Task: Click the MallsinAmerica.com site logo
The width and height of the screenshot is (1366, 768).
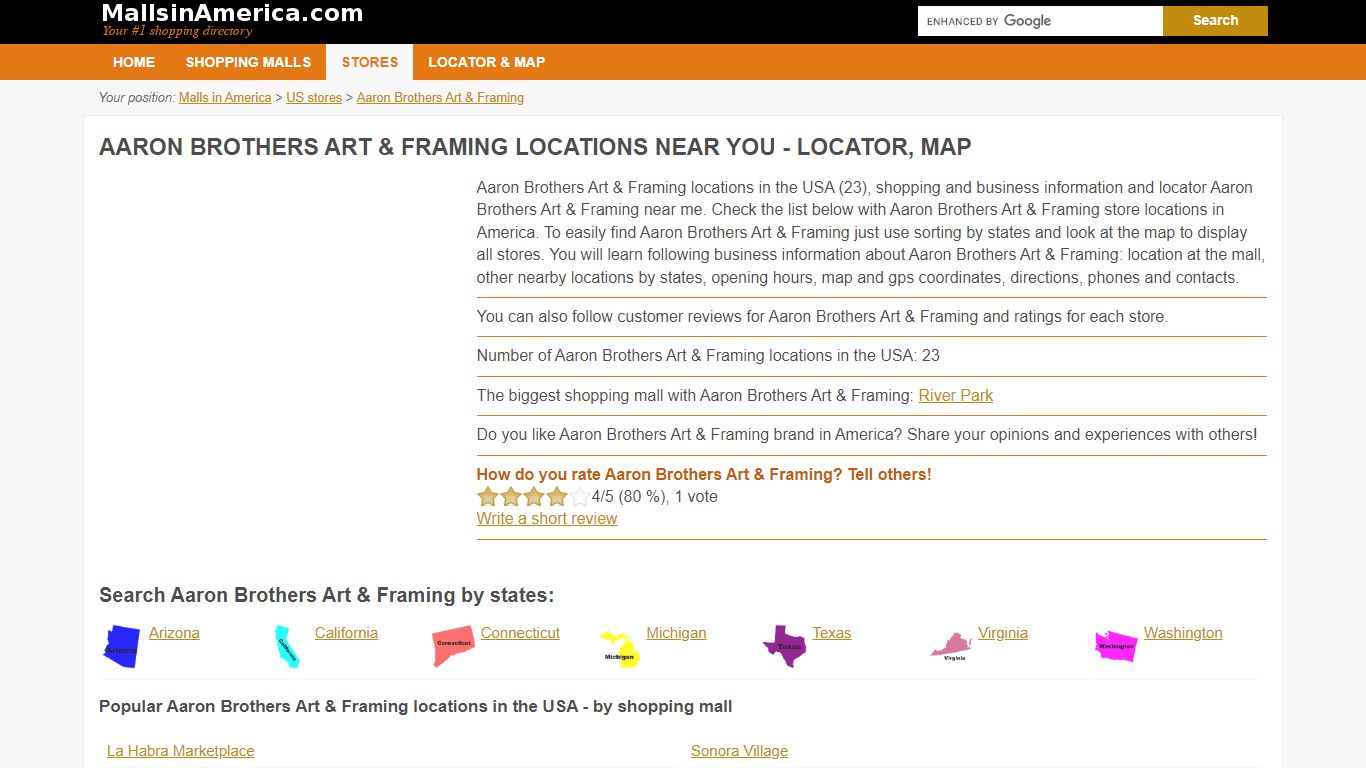Action: (232, 13)
